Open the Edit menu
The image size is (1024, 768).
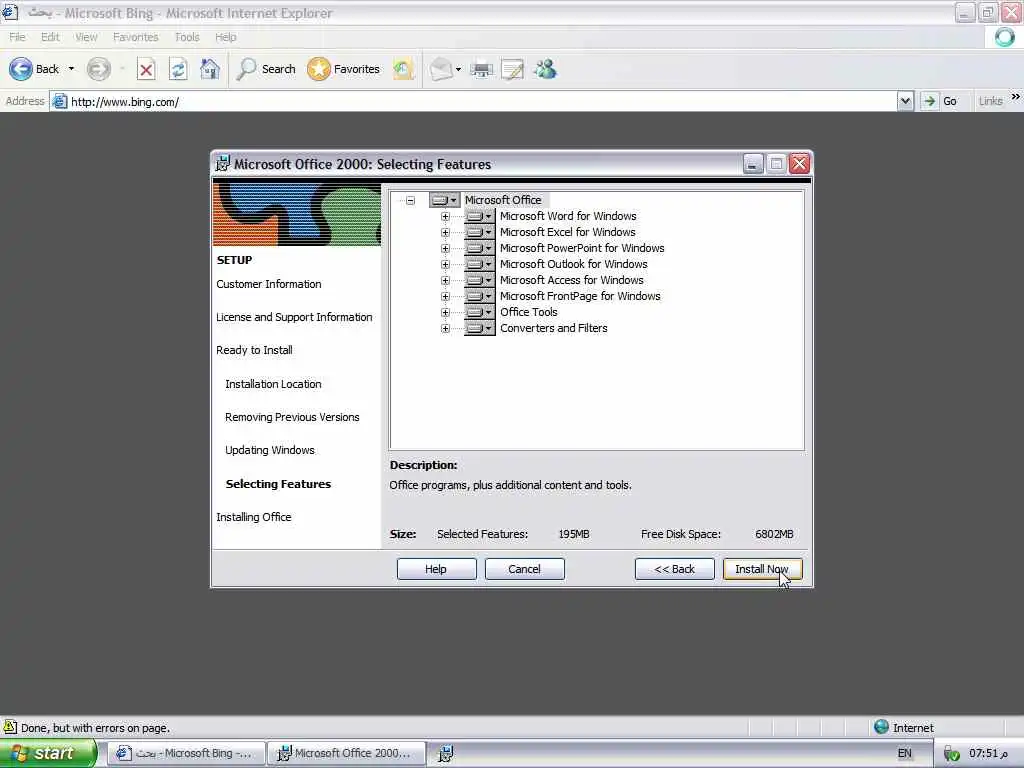tap(50, 37)
